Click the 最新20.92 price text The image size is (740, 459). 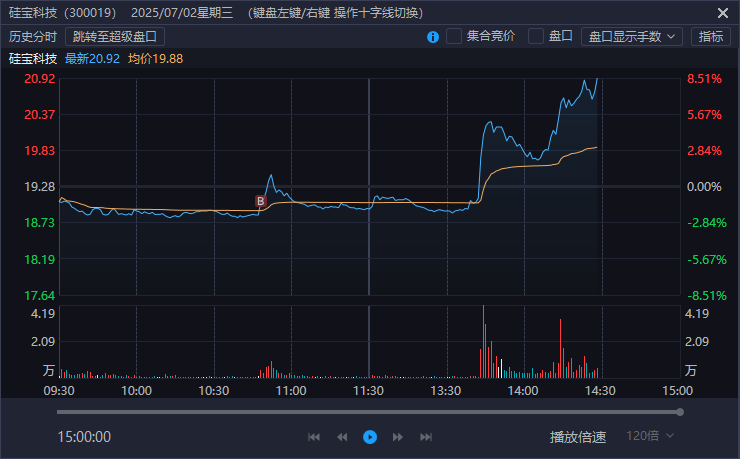(92, 59)
